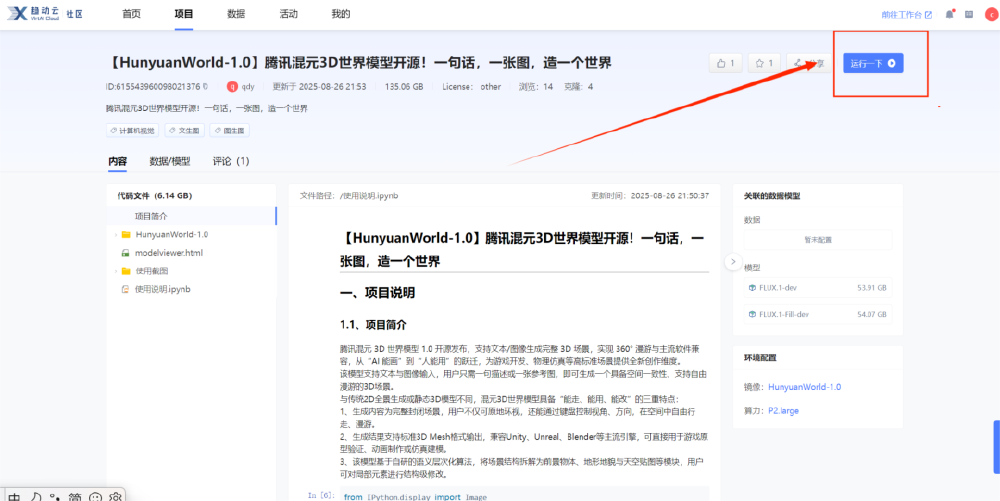
Task: Click the blue floating tab at right edge
Action: [x=996, y=447]
